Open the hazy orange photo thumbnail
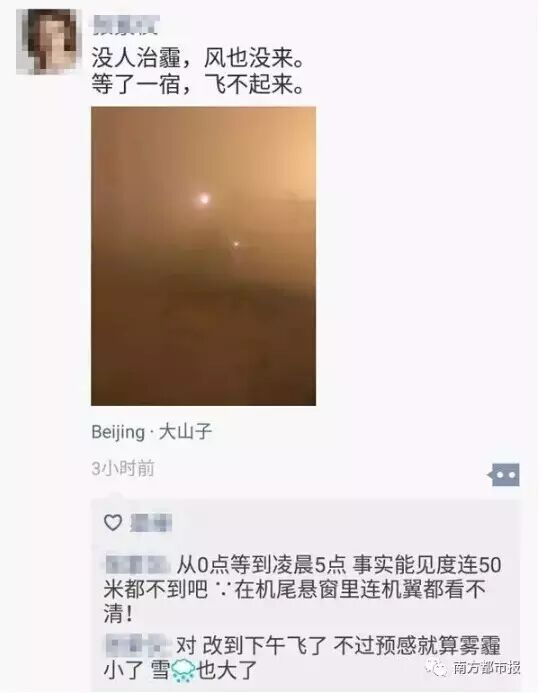The width and height of the screenshot is (541, 693). coord(203,256)
